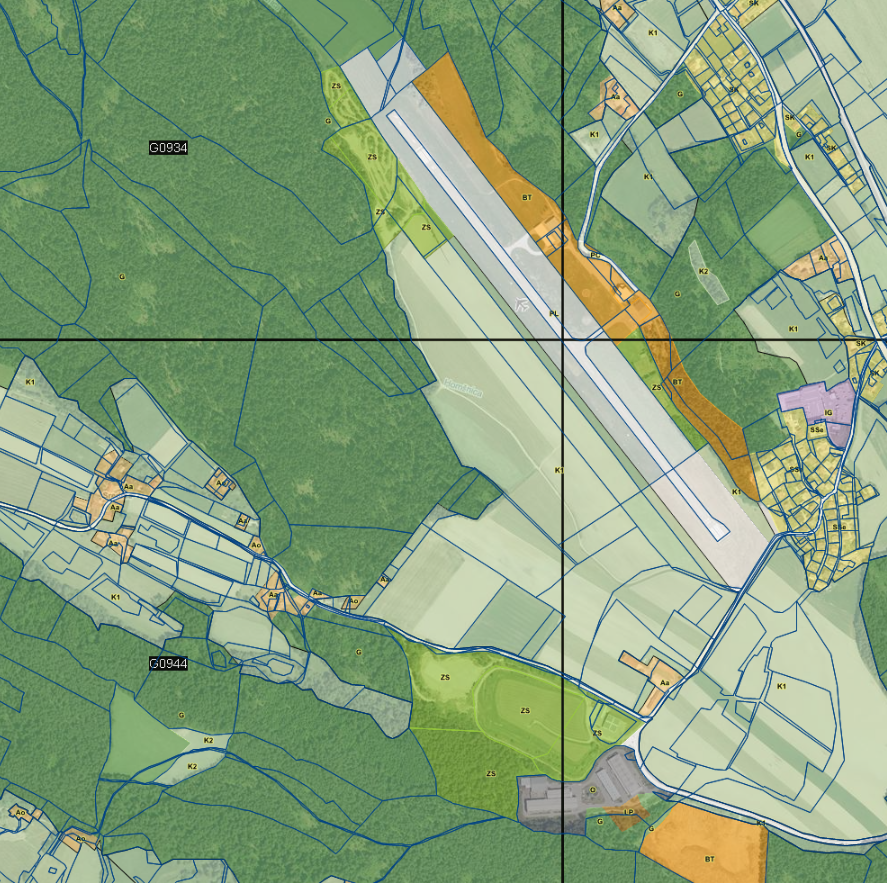Click the SSa zone label below the IG zone

(816, 430)
